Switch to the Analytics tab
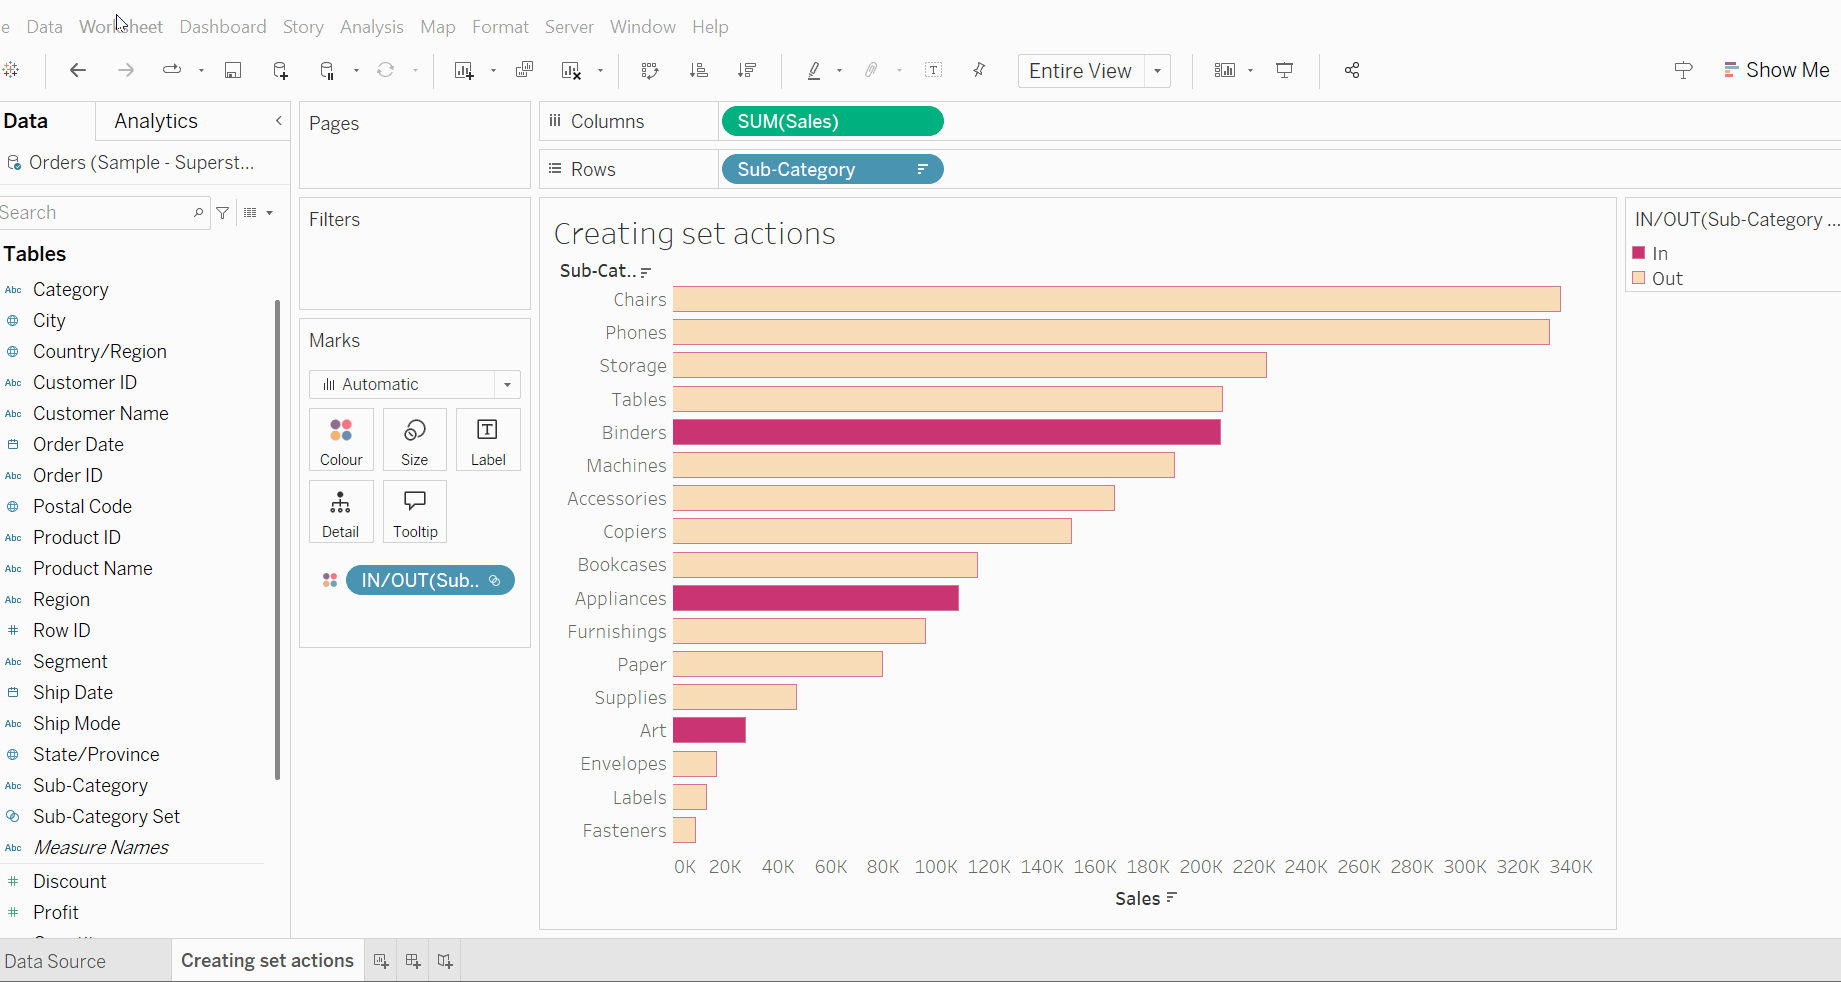 pyautogui.click(x=156, y=121)
